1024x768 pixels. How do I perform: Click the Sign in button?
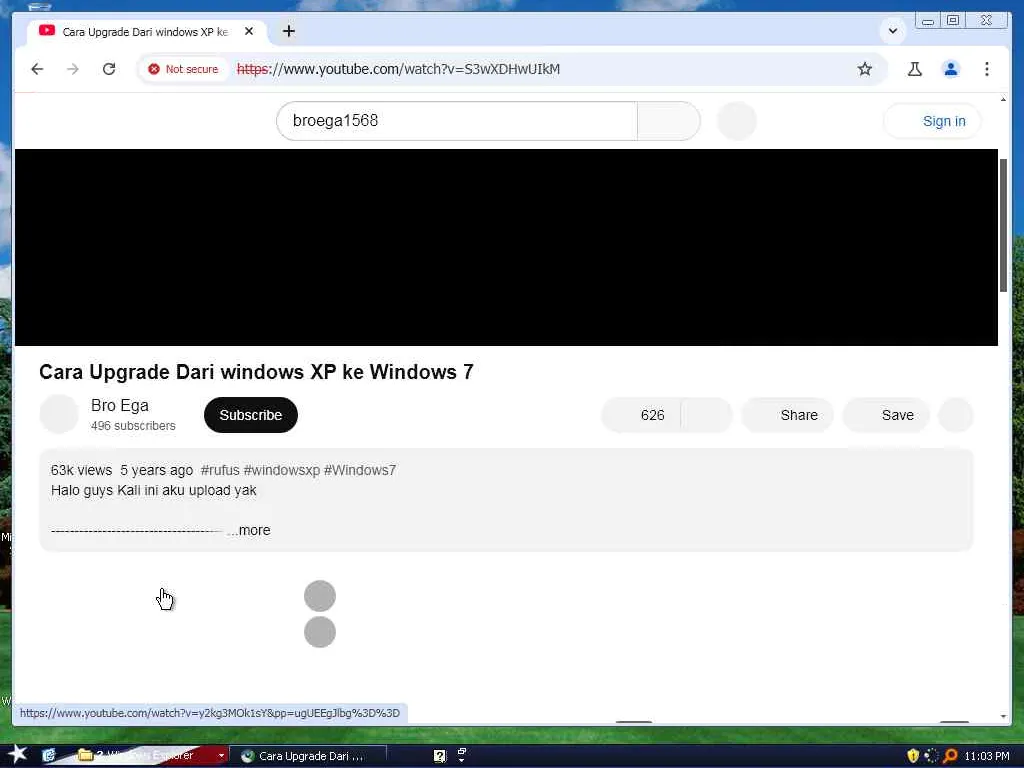click(932, 121)
